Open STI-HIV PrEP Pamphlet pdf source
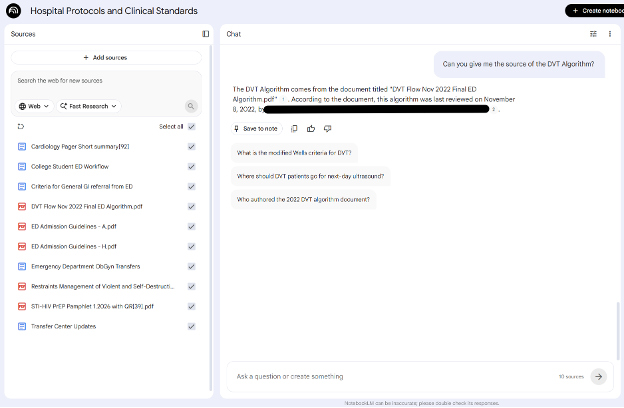The height and width of the screenshot is (408, 624). click(92, 306)
